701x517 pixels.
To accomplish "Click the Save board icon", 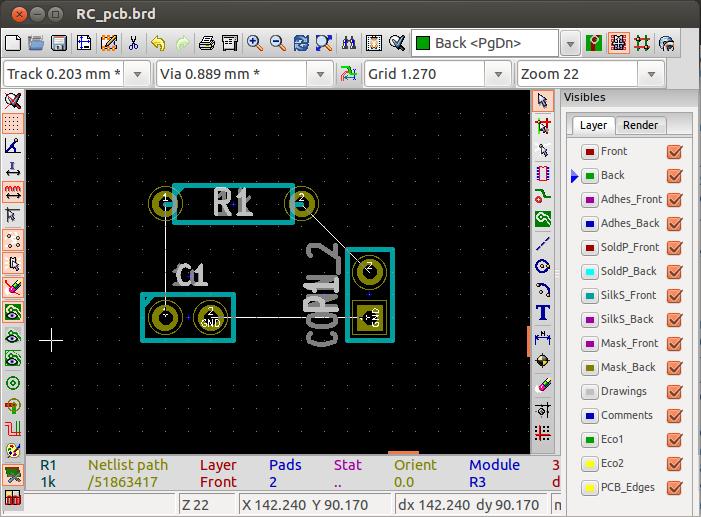I will (x=59, y=44).
